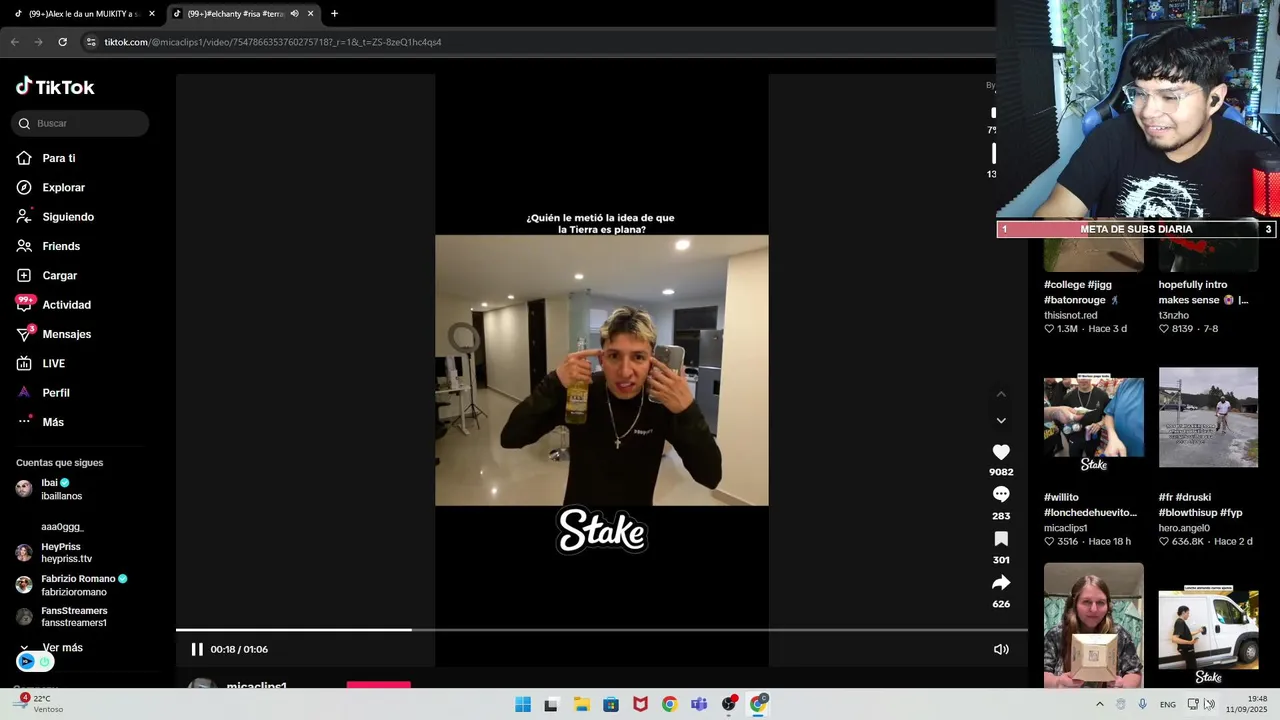Screen dimensions: 1280x720
Task: Save the video with the bookmark icon
Action: 1001,539
